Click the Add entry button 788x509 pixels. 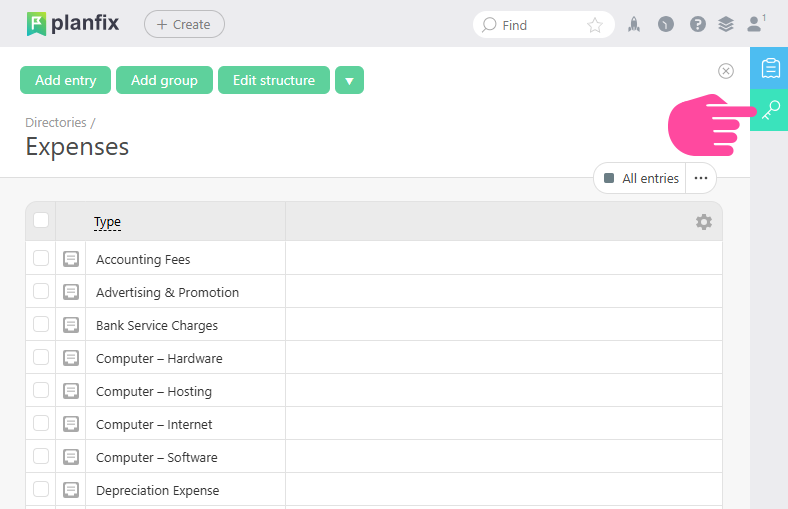tap(66, 80)
